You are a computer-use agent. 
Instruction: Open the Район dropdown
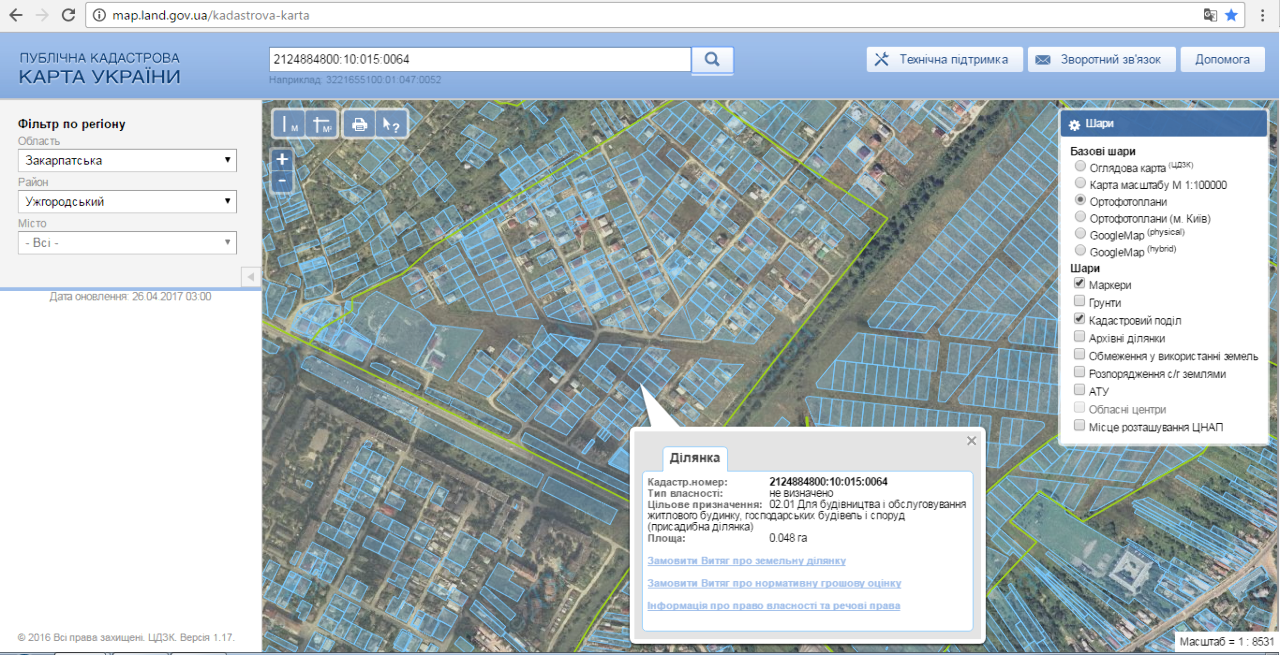pos(127,201)
